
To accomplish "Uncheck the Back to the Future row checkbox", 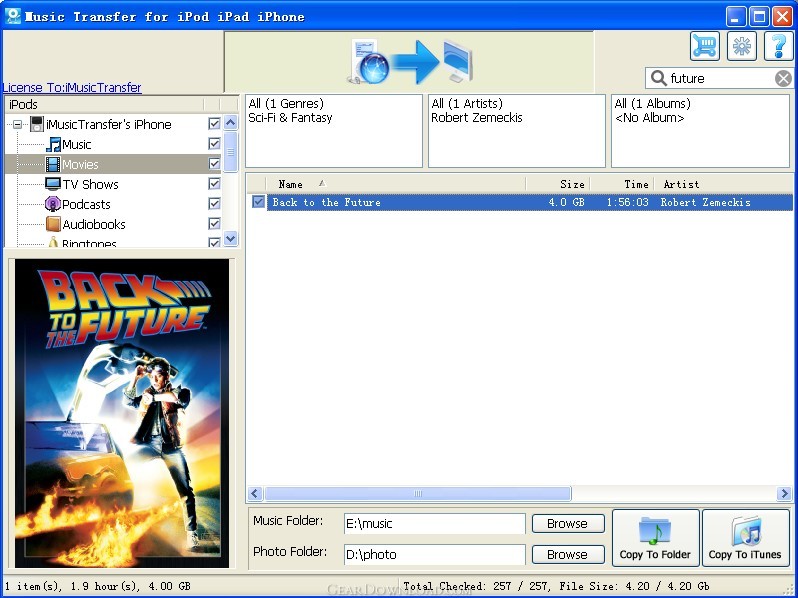I will pyautogui.click(x=258, y=202).
